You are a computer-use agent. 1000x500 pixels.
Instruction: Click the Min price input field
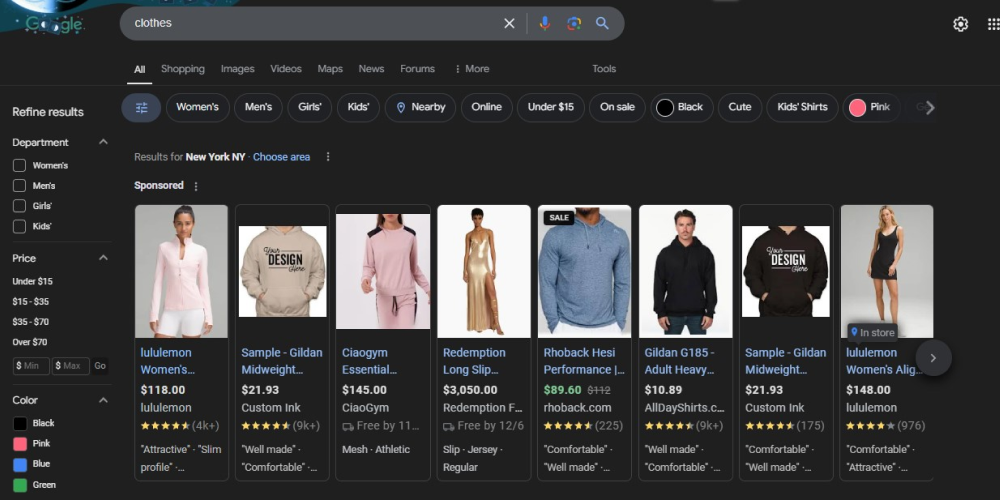[x=31, y=366]
